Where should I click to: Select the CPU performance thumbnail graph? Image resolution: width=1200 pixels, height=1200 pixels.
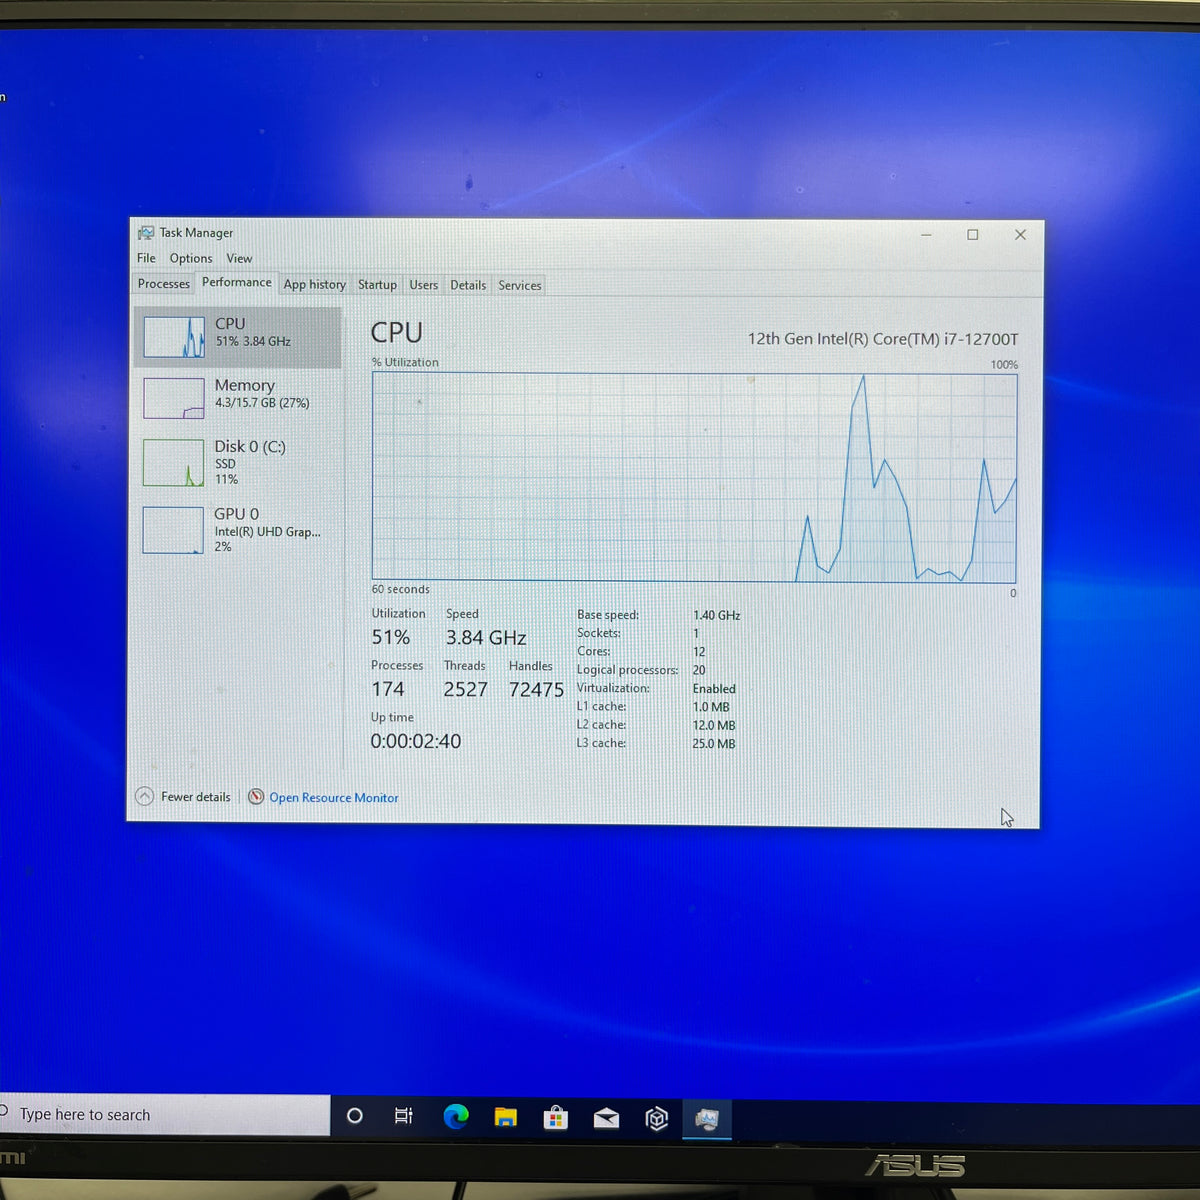174,337
